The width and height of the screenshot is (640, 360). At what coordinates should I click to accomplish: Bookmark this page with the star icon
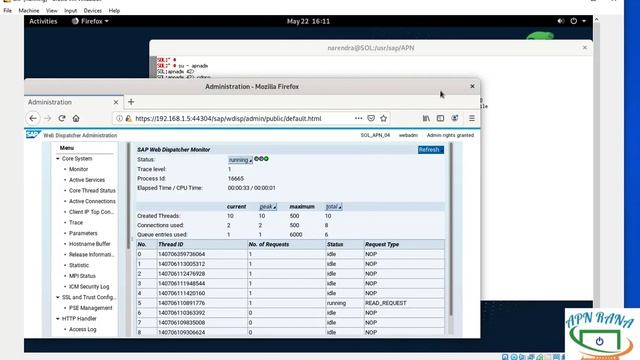click(383, 118)
